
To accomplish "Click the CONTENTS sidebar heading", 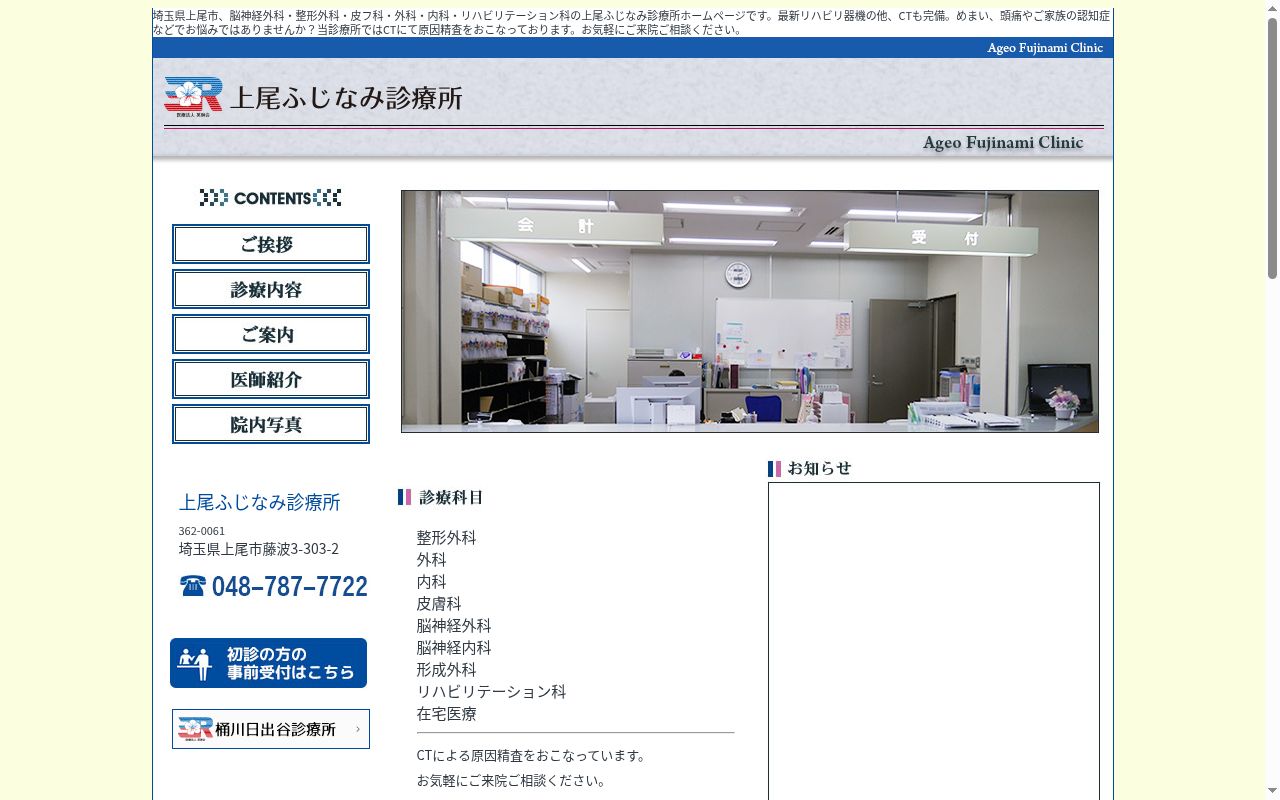I will point(270,198).
